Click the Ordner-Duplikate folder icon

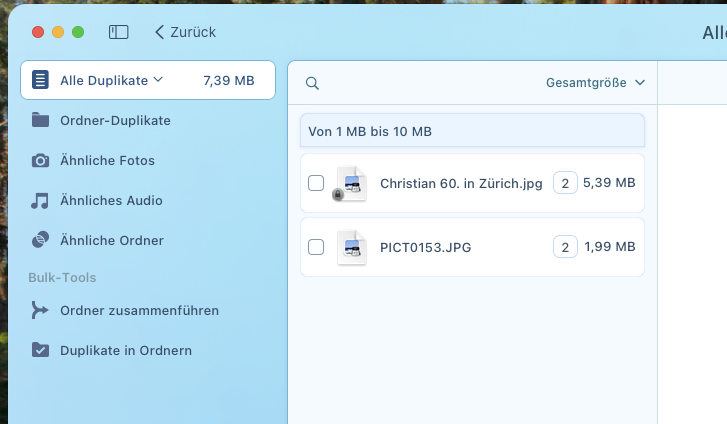40,121
